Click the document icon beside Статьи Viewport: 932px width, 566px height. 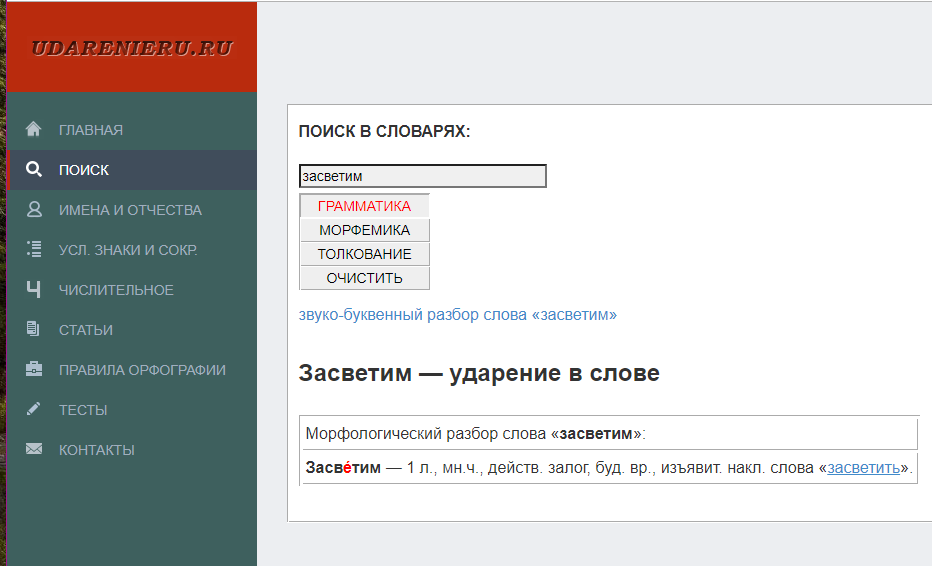(34, 330)
